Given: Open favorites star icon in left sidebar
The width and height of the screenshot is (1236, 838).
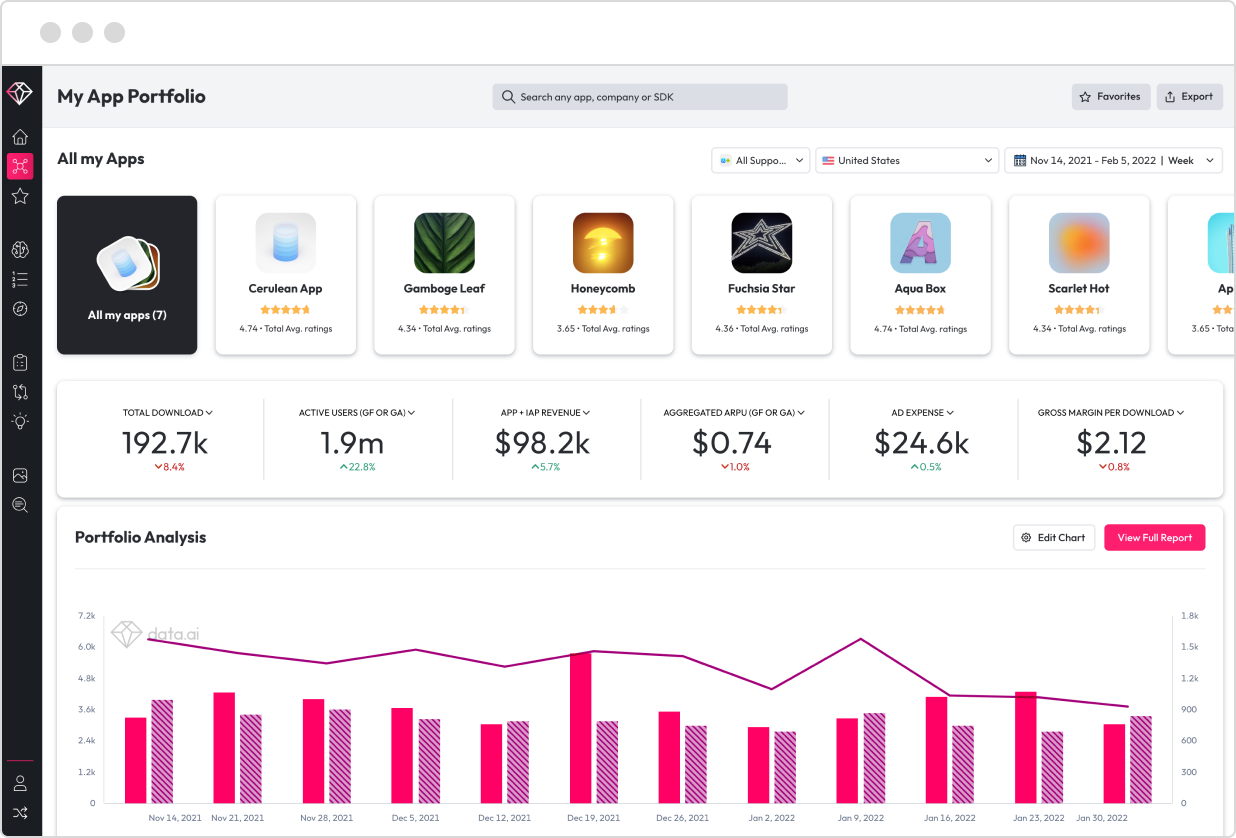Looking at the screenshot, I should [20, 196].
